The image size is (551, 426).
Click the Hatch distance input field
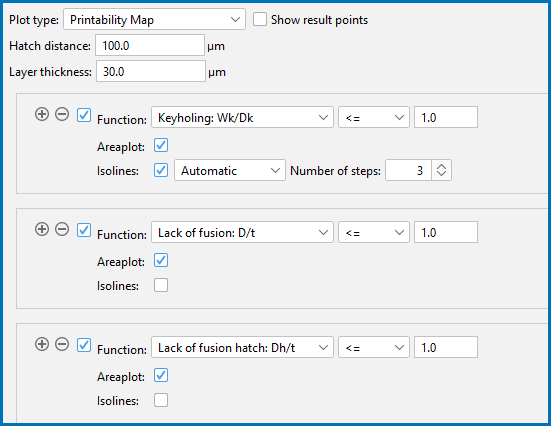tap(150, 45)
